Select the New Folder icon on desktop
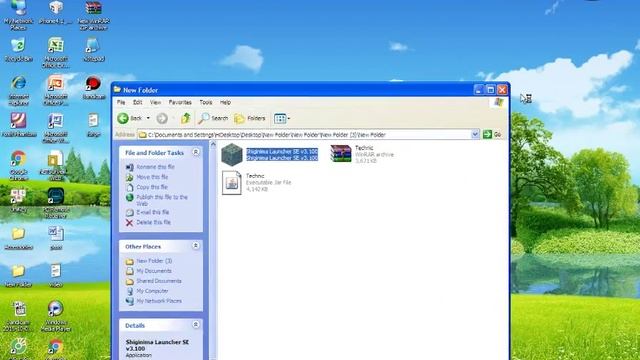Image resolution: width=640 pixels, height=360 pixels. pos(18,276)
